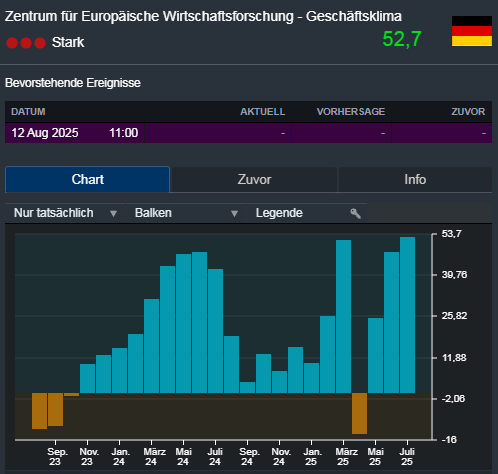Switch to the Zuvor tab
Image resolution: width=498 pixels, height=474 pixels.
254,180
